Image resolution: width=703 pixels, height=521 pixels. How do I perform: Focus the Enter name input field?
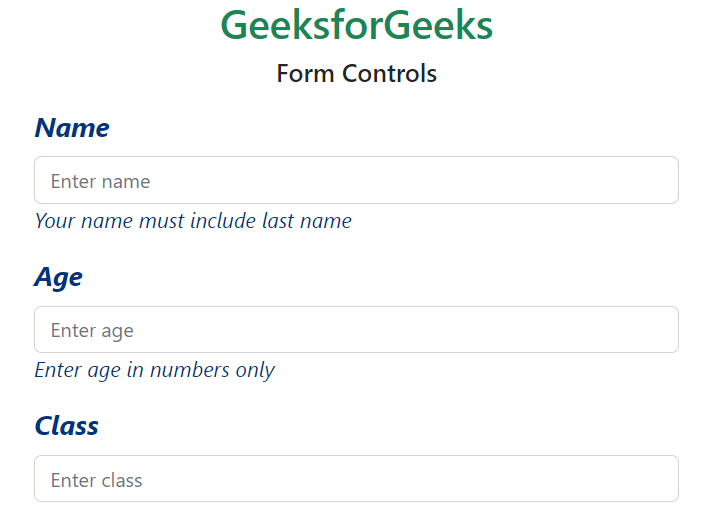[x=356, y=180]
